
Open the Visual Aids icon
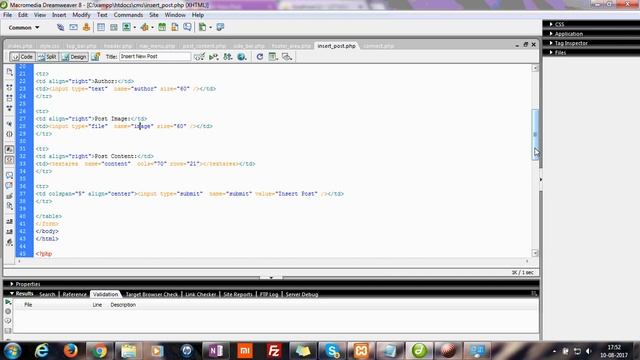coord(287,57)
